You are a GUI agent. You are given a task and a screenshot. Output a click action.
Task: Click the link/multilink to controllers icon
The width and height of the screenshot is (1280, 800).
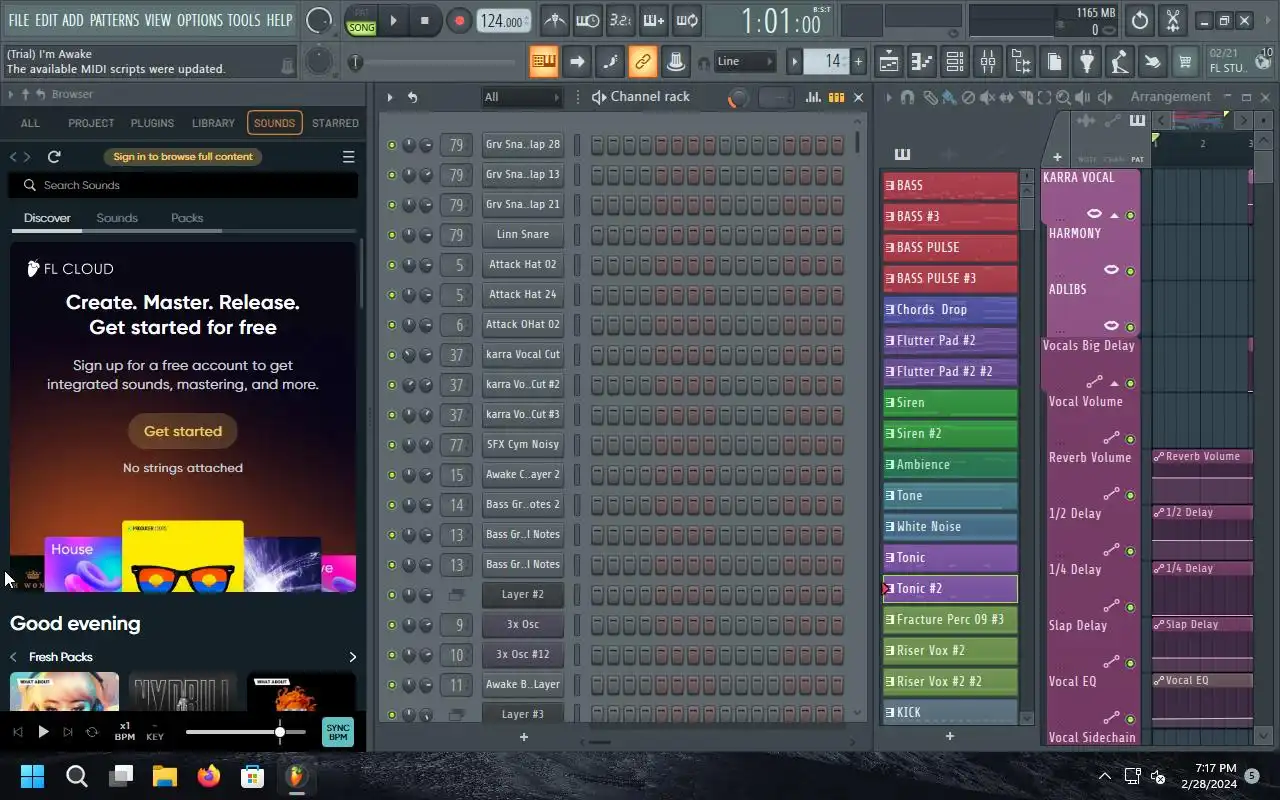coord(643,61)
